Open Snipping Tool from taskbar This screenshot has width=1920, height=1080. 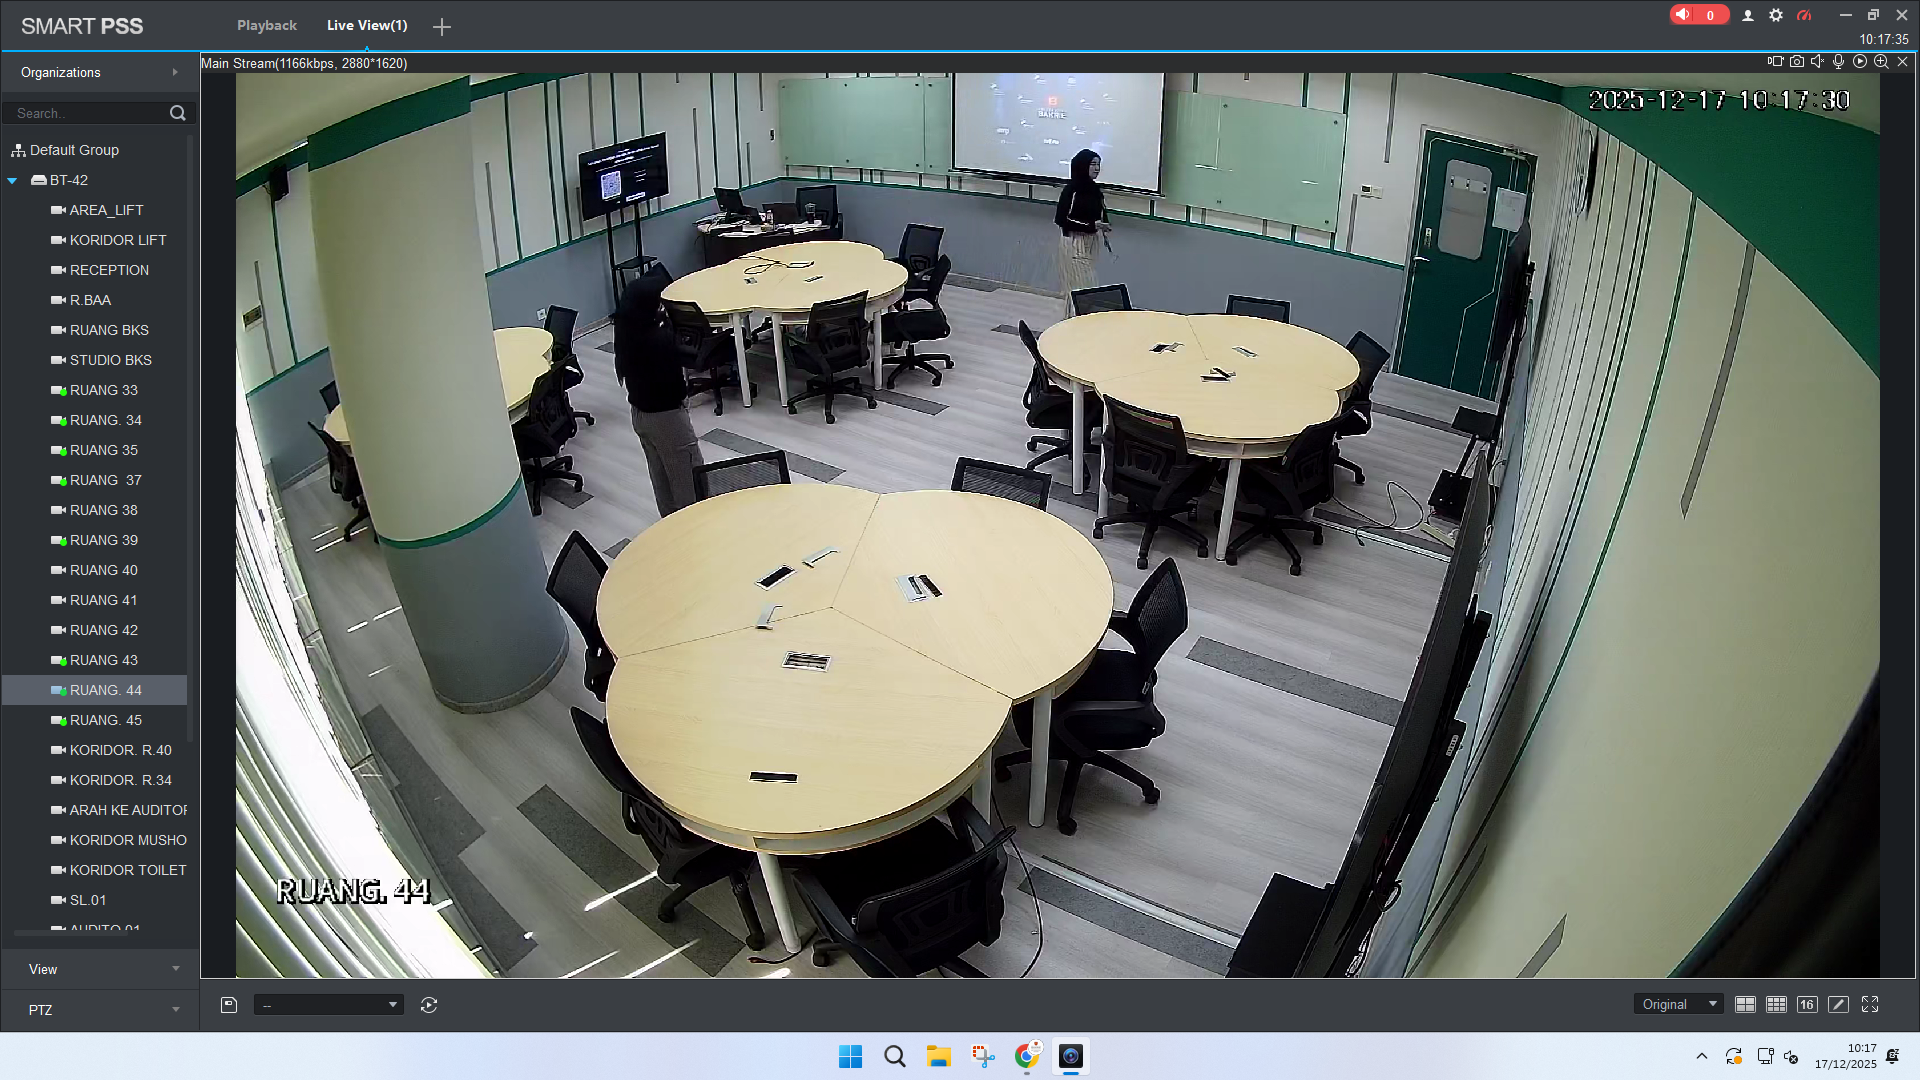pyautogui.click(x=983, y=1056)
